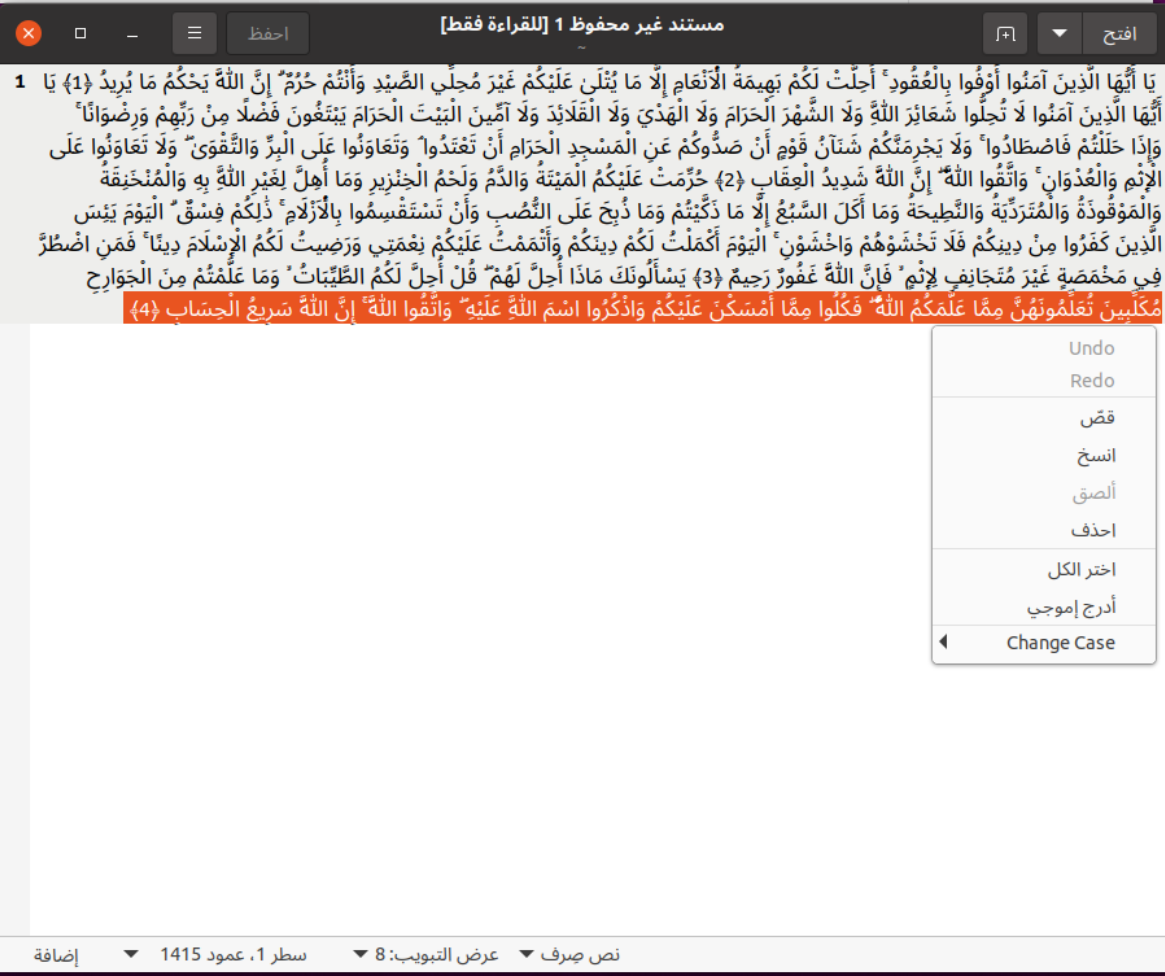Click the red close button of the window
The width and height of the screenshot is (1165, 976).
pyautogui.click(x=28, y=32)
